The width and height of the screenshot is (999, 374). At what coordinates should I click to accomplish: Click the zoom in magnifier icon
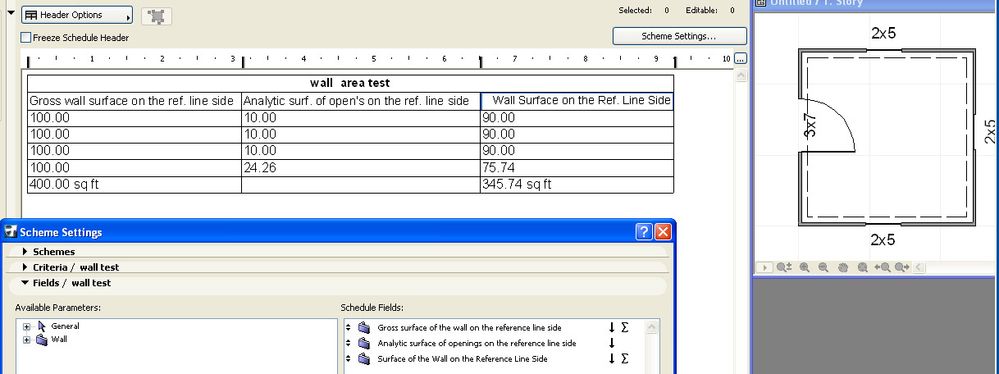pos(805,268)
